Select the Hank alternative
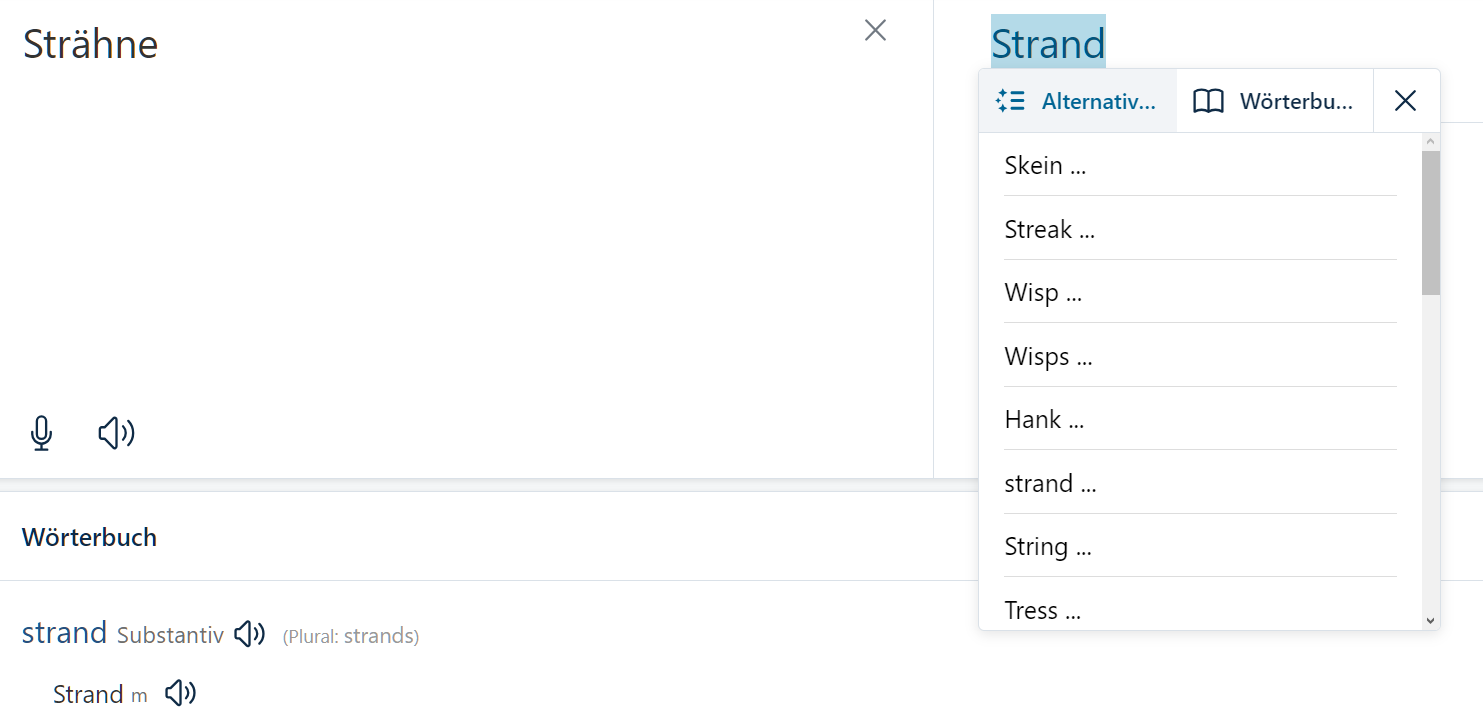 pos(1044,420)
